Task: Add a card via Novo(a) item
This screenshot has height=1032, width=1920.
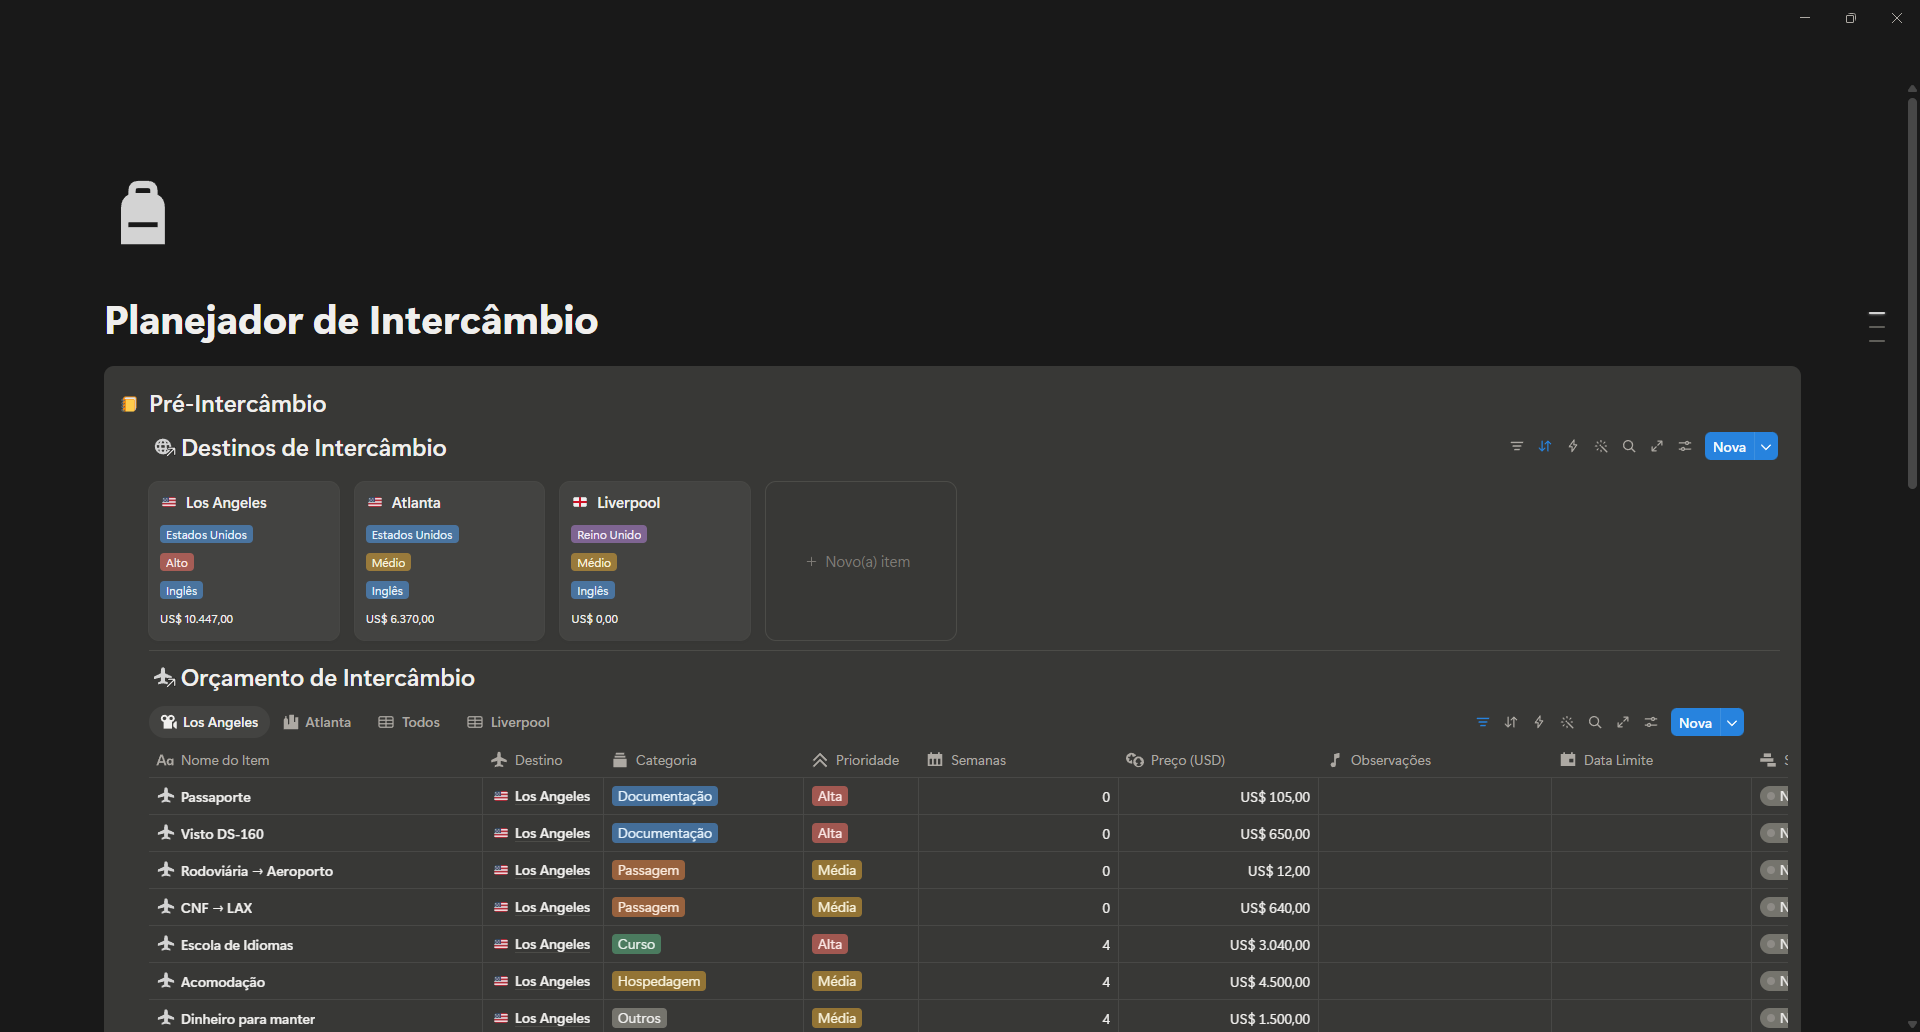Action: coord(860,561)
